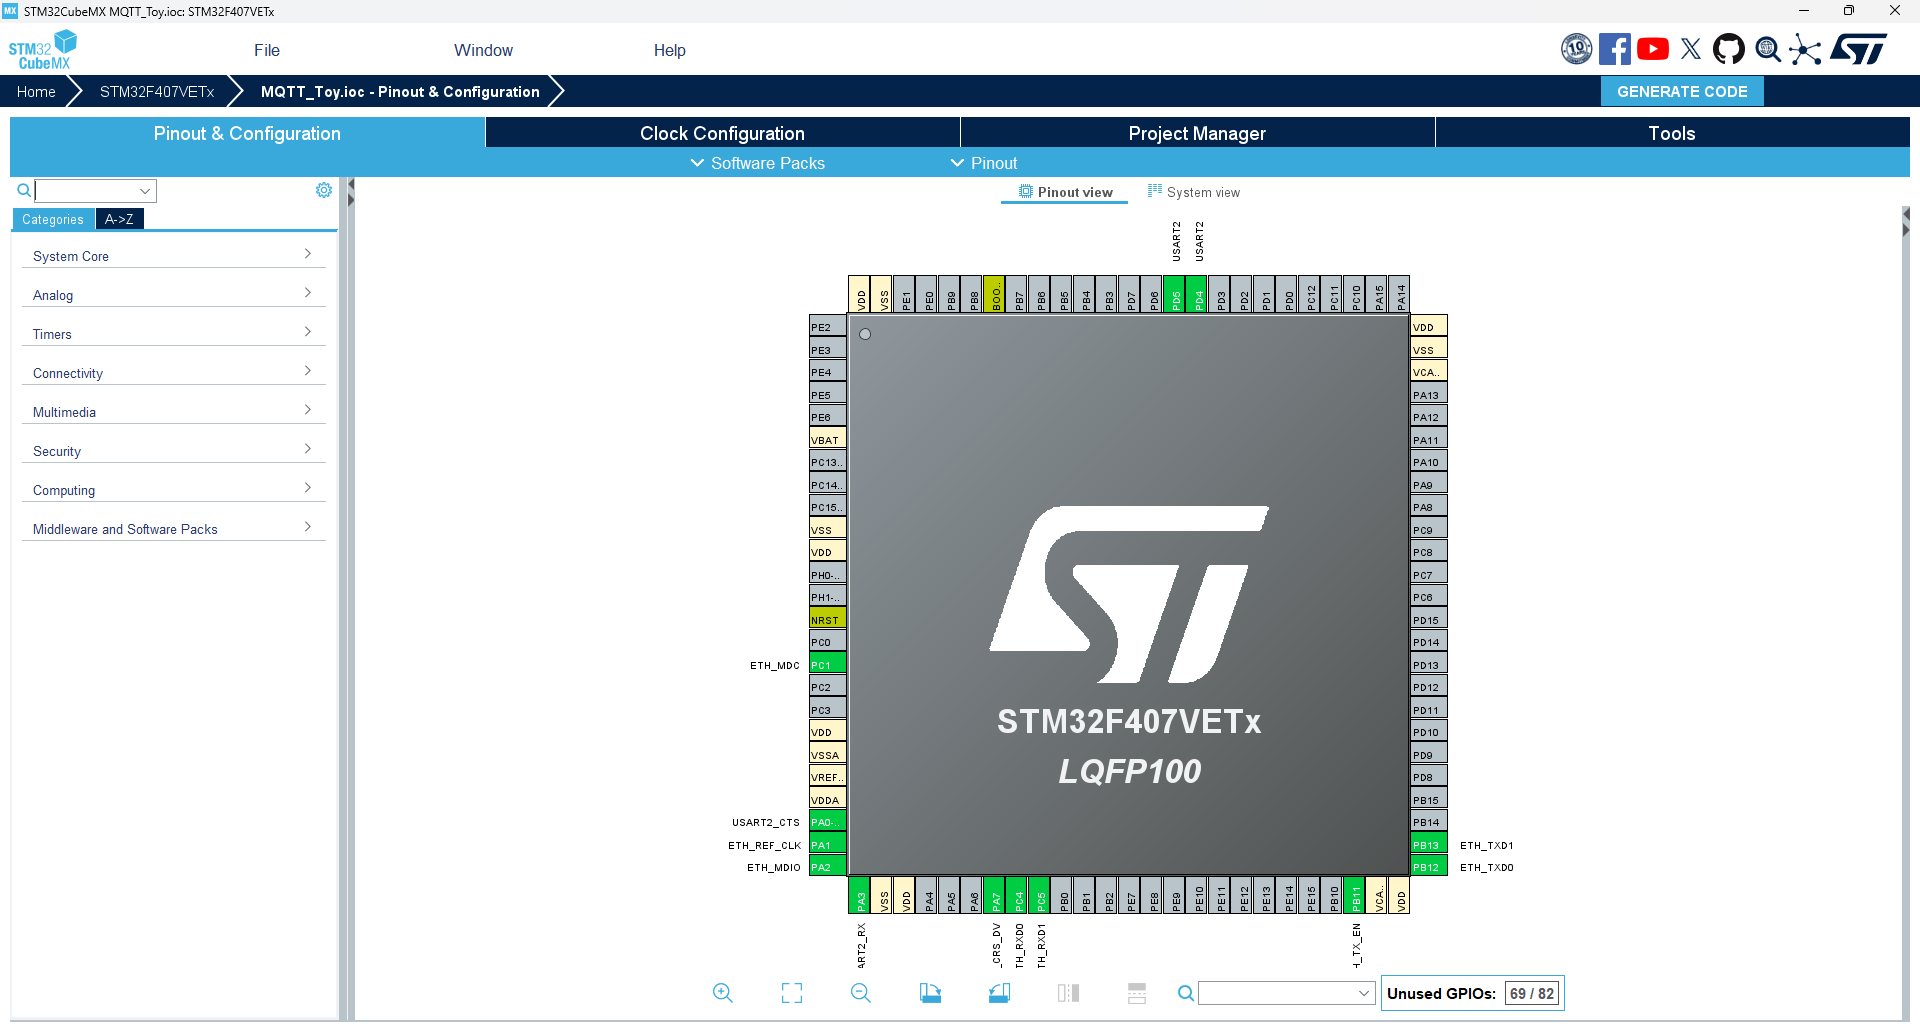The width and height of the screenshot is (1920, 1032).
Task: Open the pin search combo box at bottom
Action: point(1287,993)
